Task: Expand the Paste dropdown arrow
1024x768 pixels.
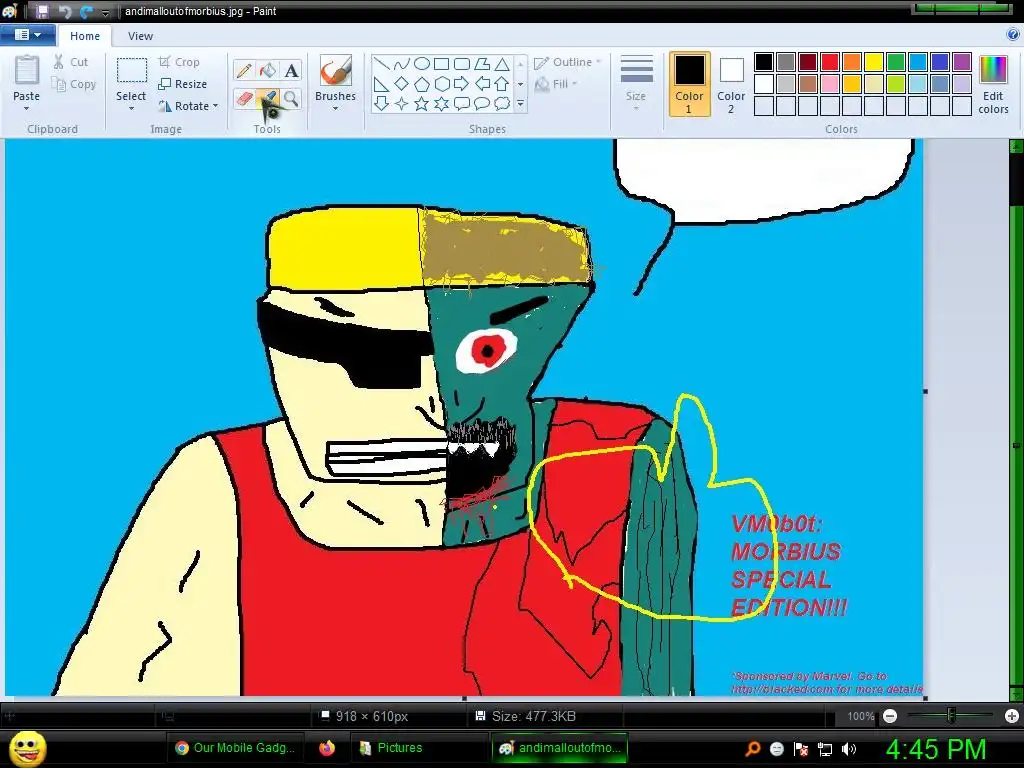Action: [x=27, y=110]
